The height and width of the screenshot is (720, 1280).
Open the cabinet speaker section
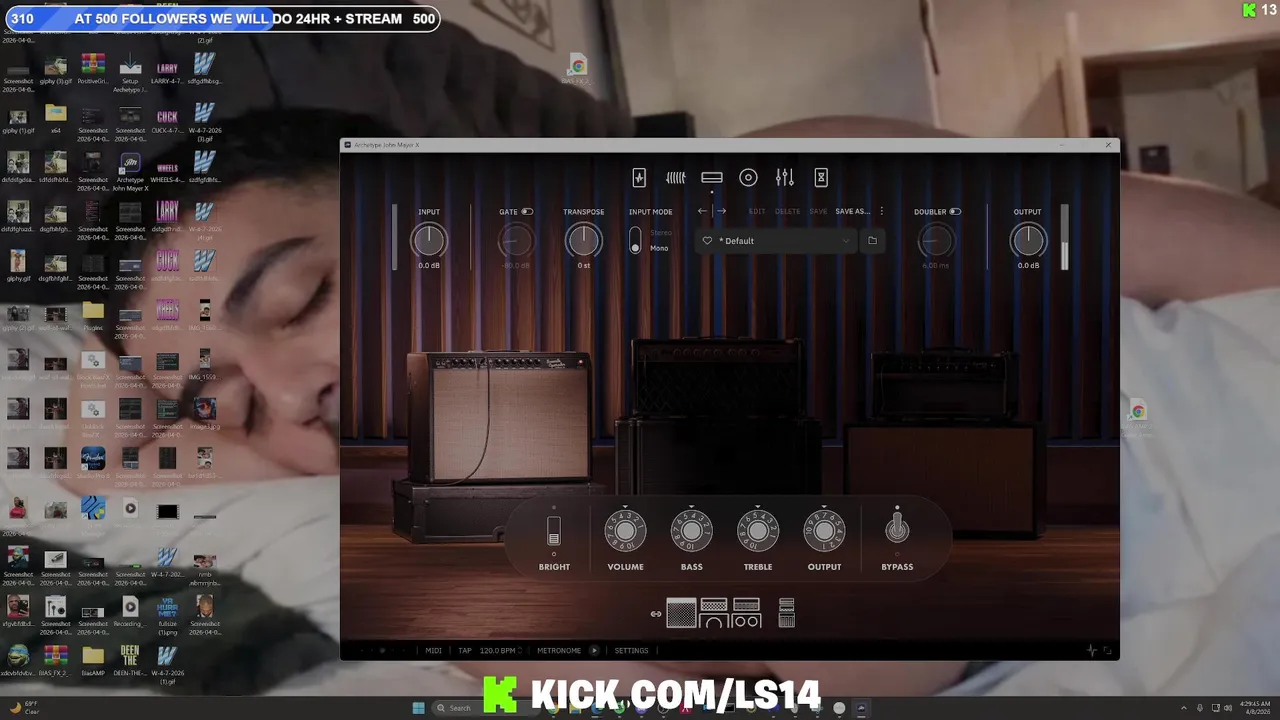pos(748,178)
